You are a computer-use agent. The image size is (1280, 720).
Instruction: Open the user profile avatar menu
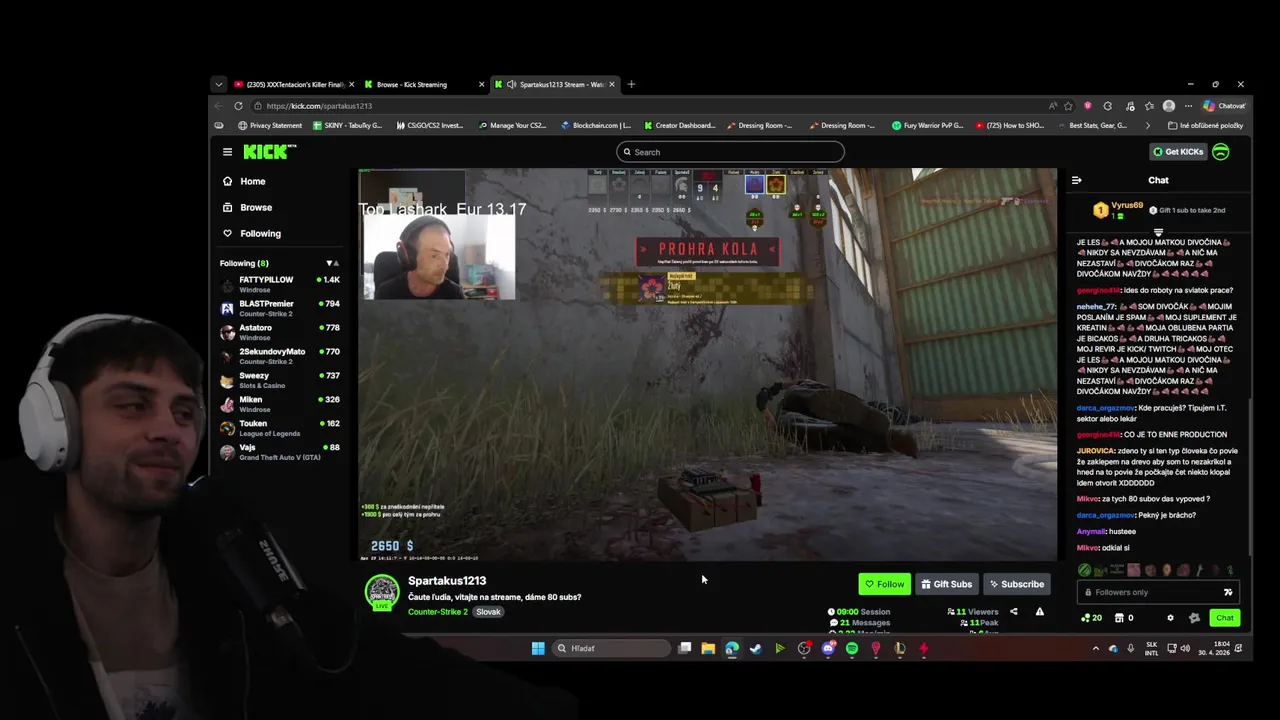click(1220, 152)
